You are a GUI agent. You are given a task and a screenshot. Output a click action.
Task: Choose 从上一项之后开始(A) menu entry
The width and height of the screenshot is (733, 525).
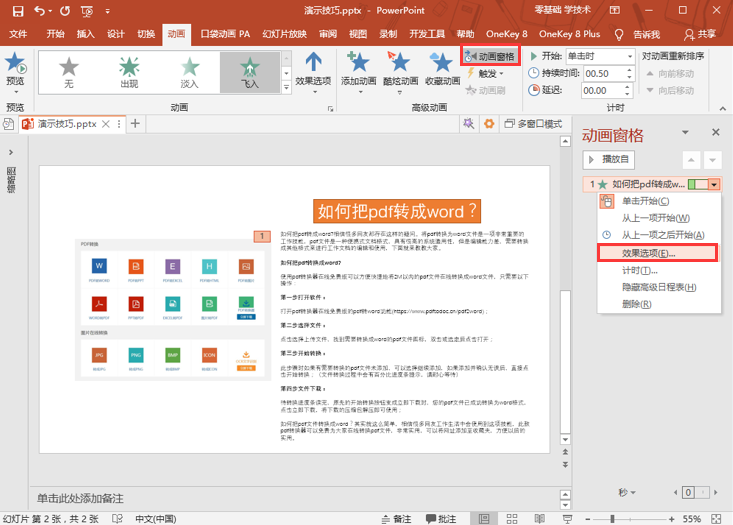(659, 235)
